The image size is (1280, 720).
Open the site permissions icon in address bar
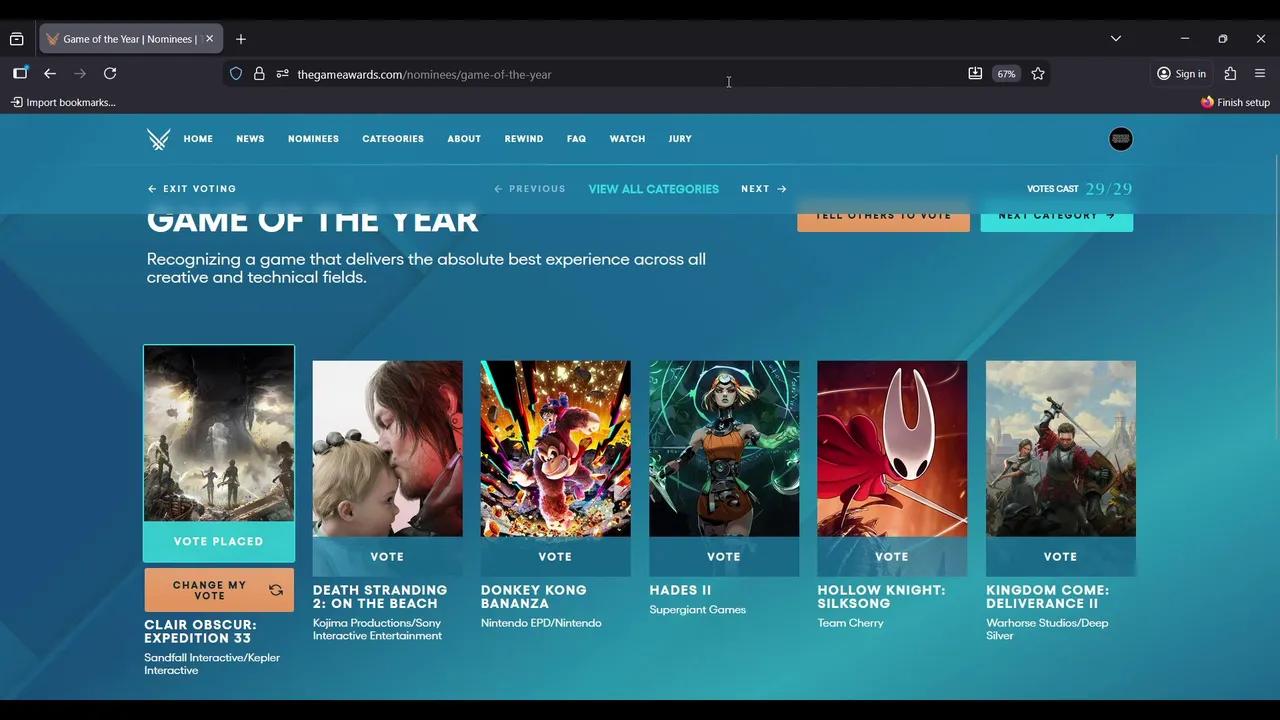[x=282, y=74]
